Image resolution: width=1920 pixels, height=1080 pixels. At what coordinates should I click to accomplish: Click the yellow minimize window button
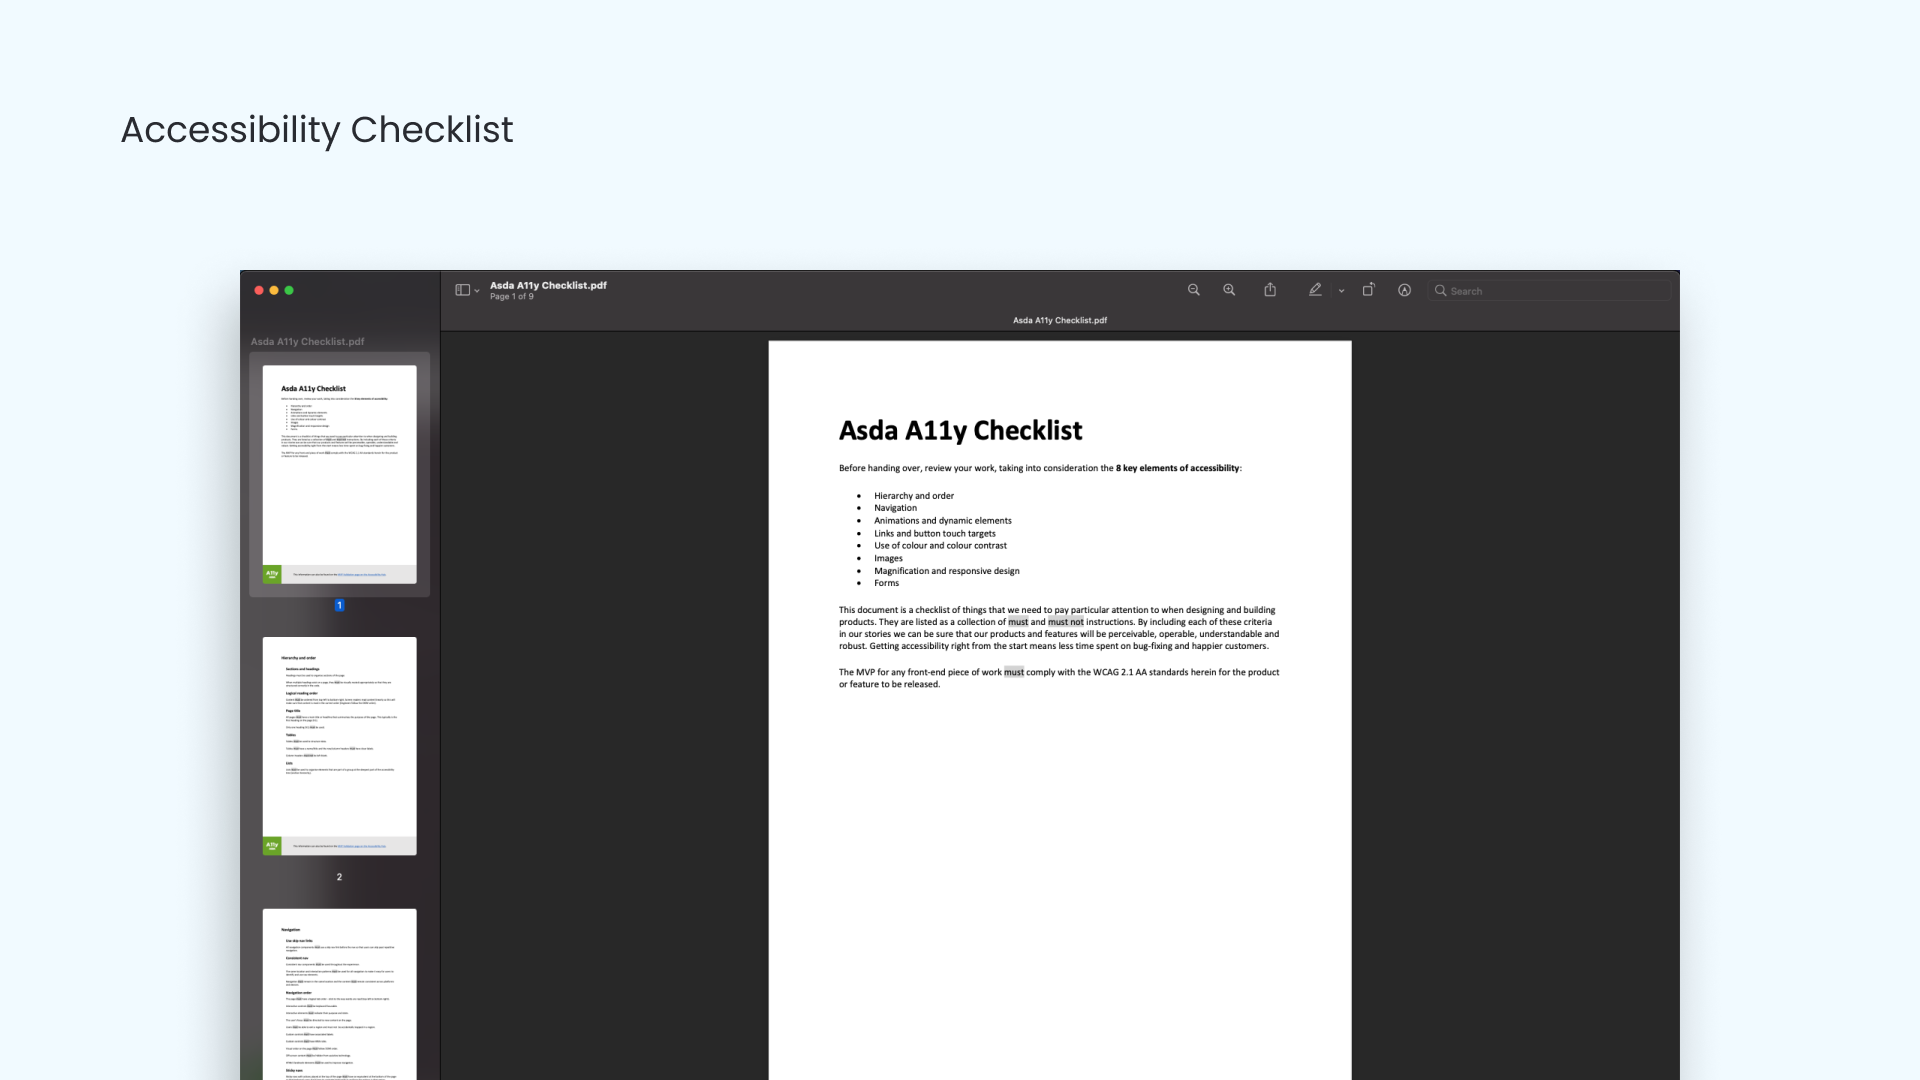[274, 290]
